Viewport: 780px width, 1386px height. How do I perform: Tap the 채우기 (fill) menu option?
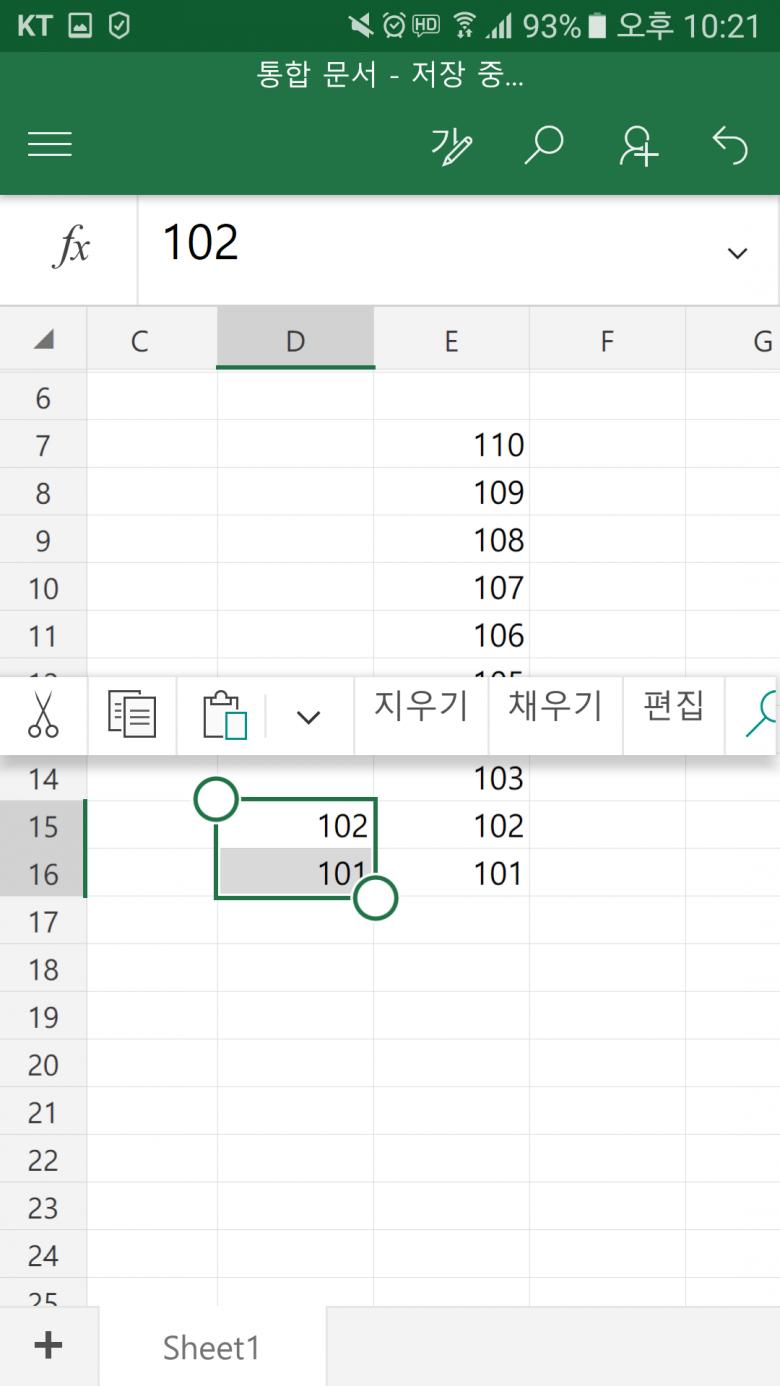pyautogui.click(x=555, y=707)
